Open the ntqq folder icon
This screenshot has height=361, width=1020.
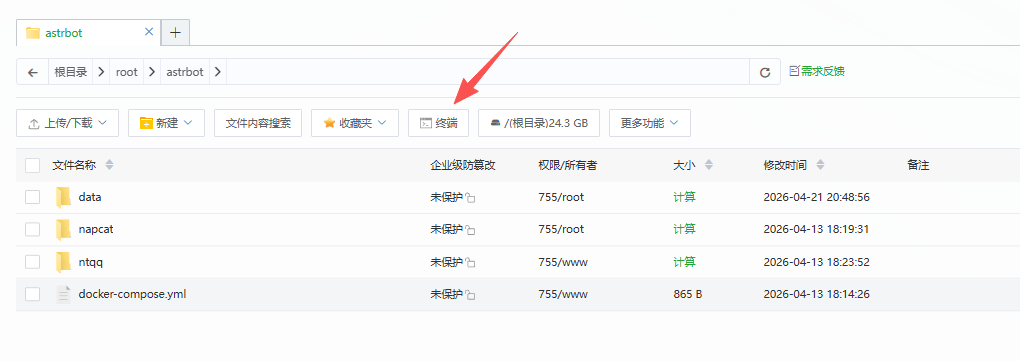[x=63, y=262]
